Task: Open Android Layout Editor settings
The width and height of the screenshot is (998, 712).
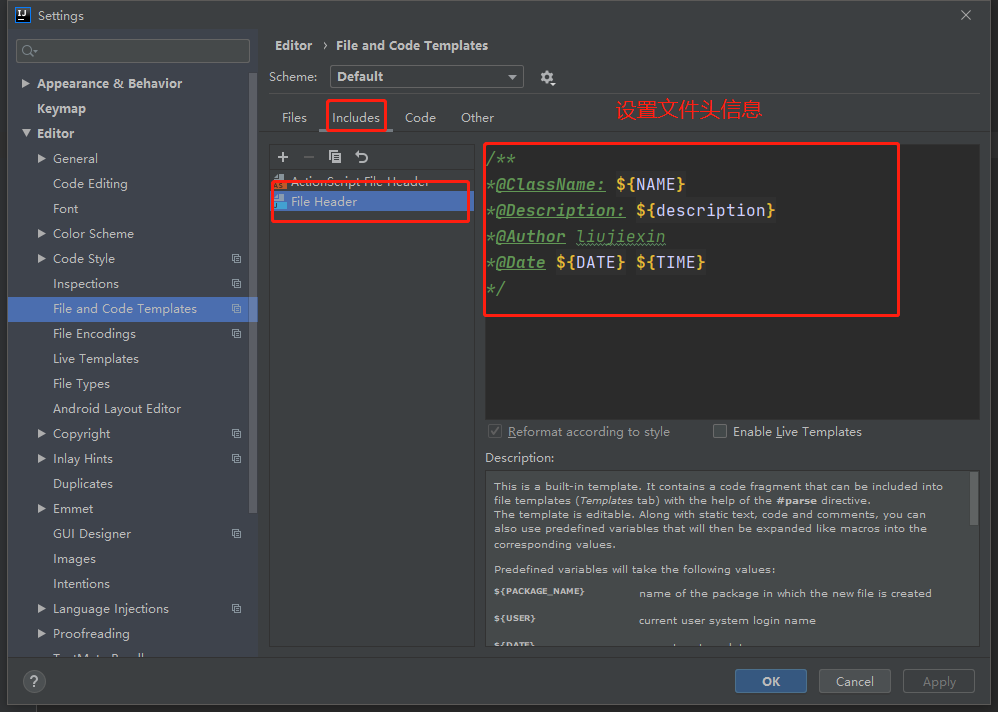Action: tap(117, 408)
